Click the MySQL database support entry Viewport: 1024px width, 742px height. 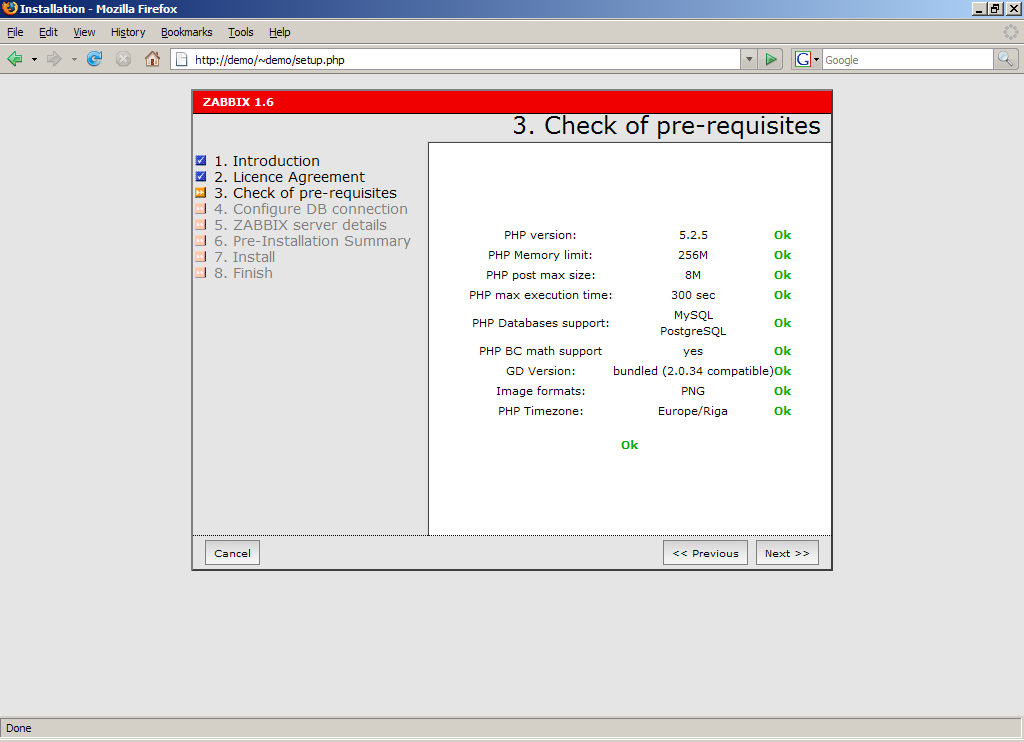693,315
